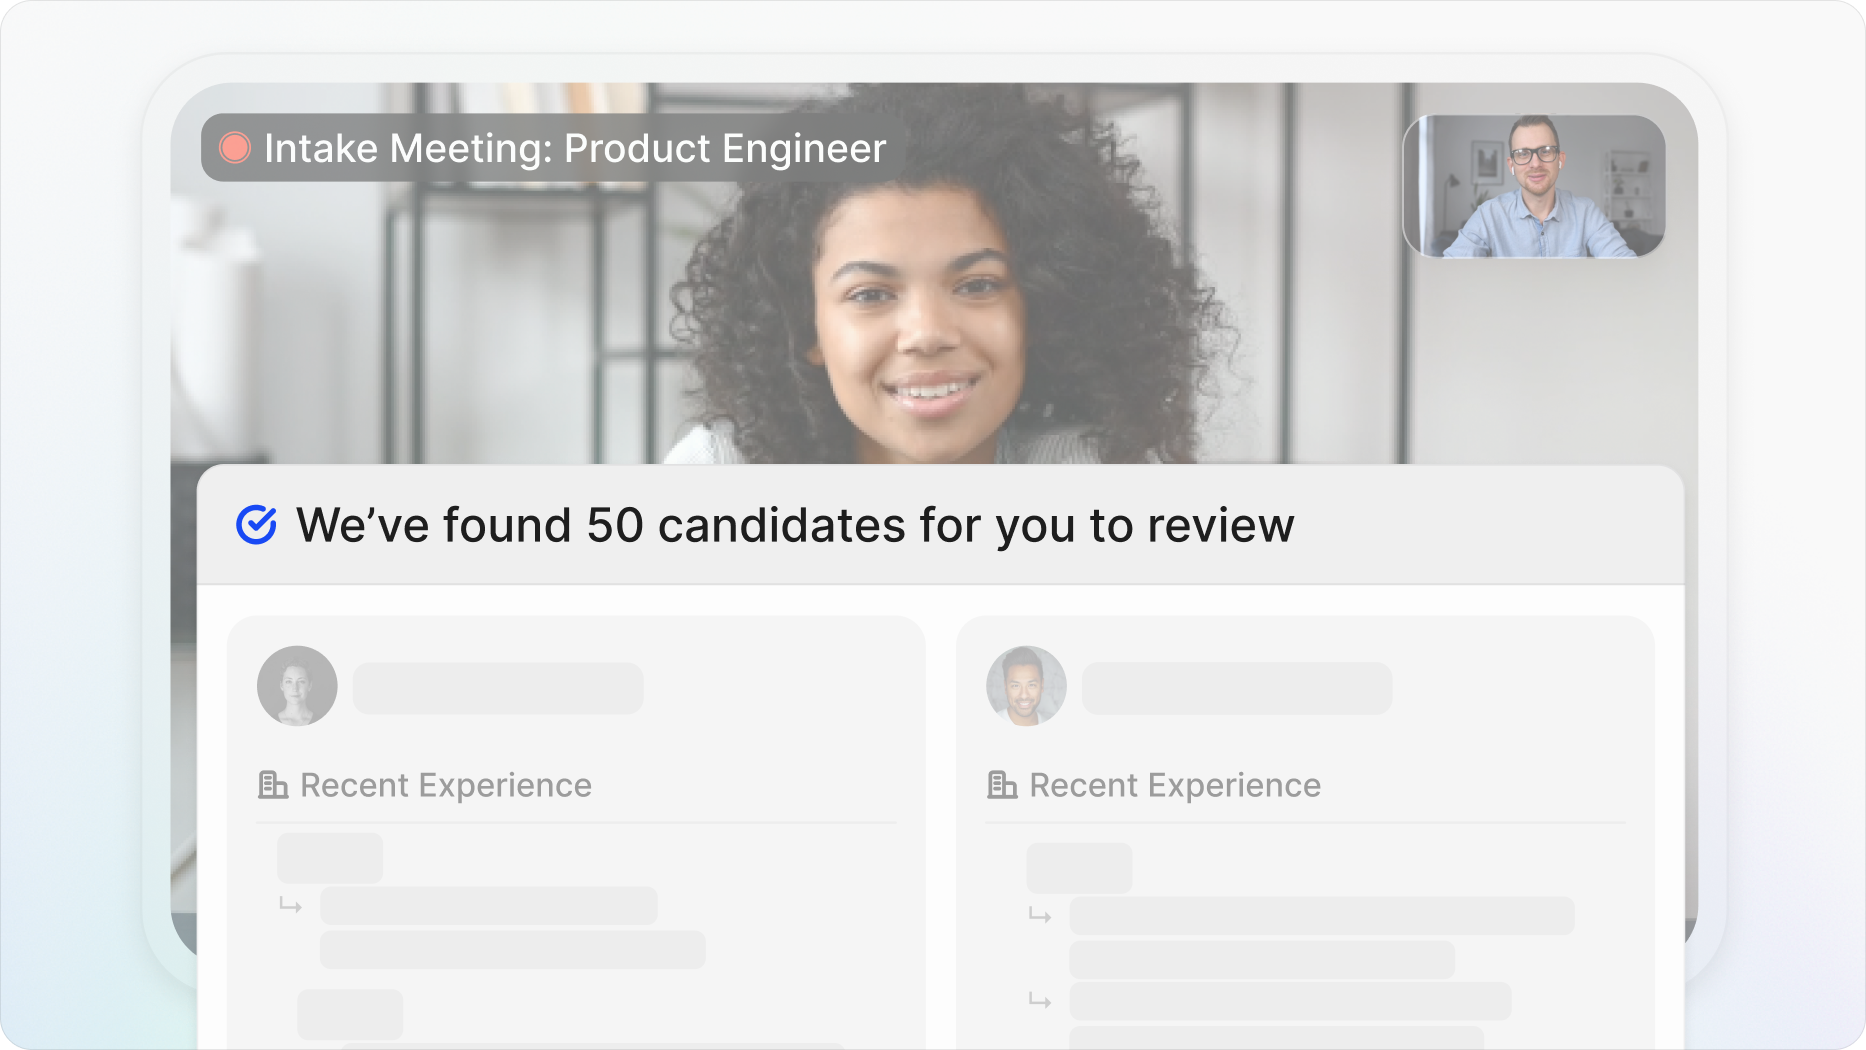
Task: Click the first sub-item arrow in the right card
Action: 1040,916
